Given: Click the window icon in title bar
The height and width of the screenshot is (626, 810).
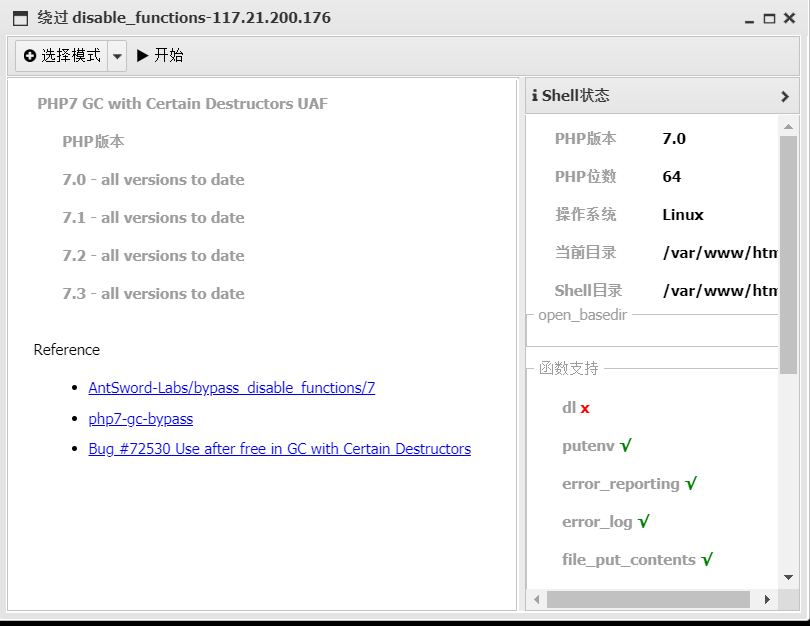Looking at the screenshot, I should [x=19, y=18].
